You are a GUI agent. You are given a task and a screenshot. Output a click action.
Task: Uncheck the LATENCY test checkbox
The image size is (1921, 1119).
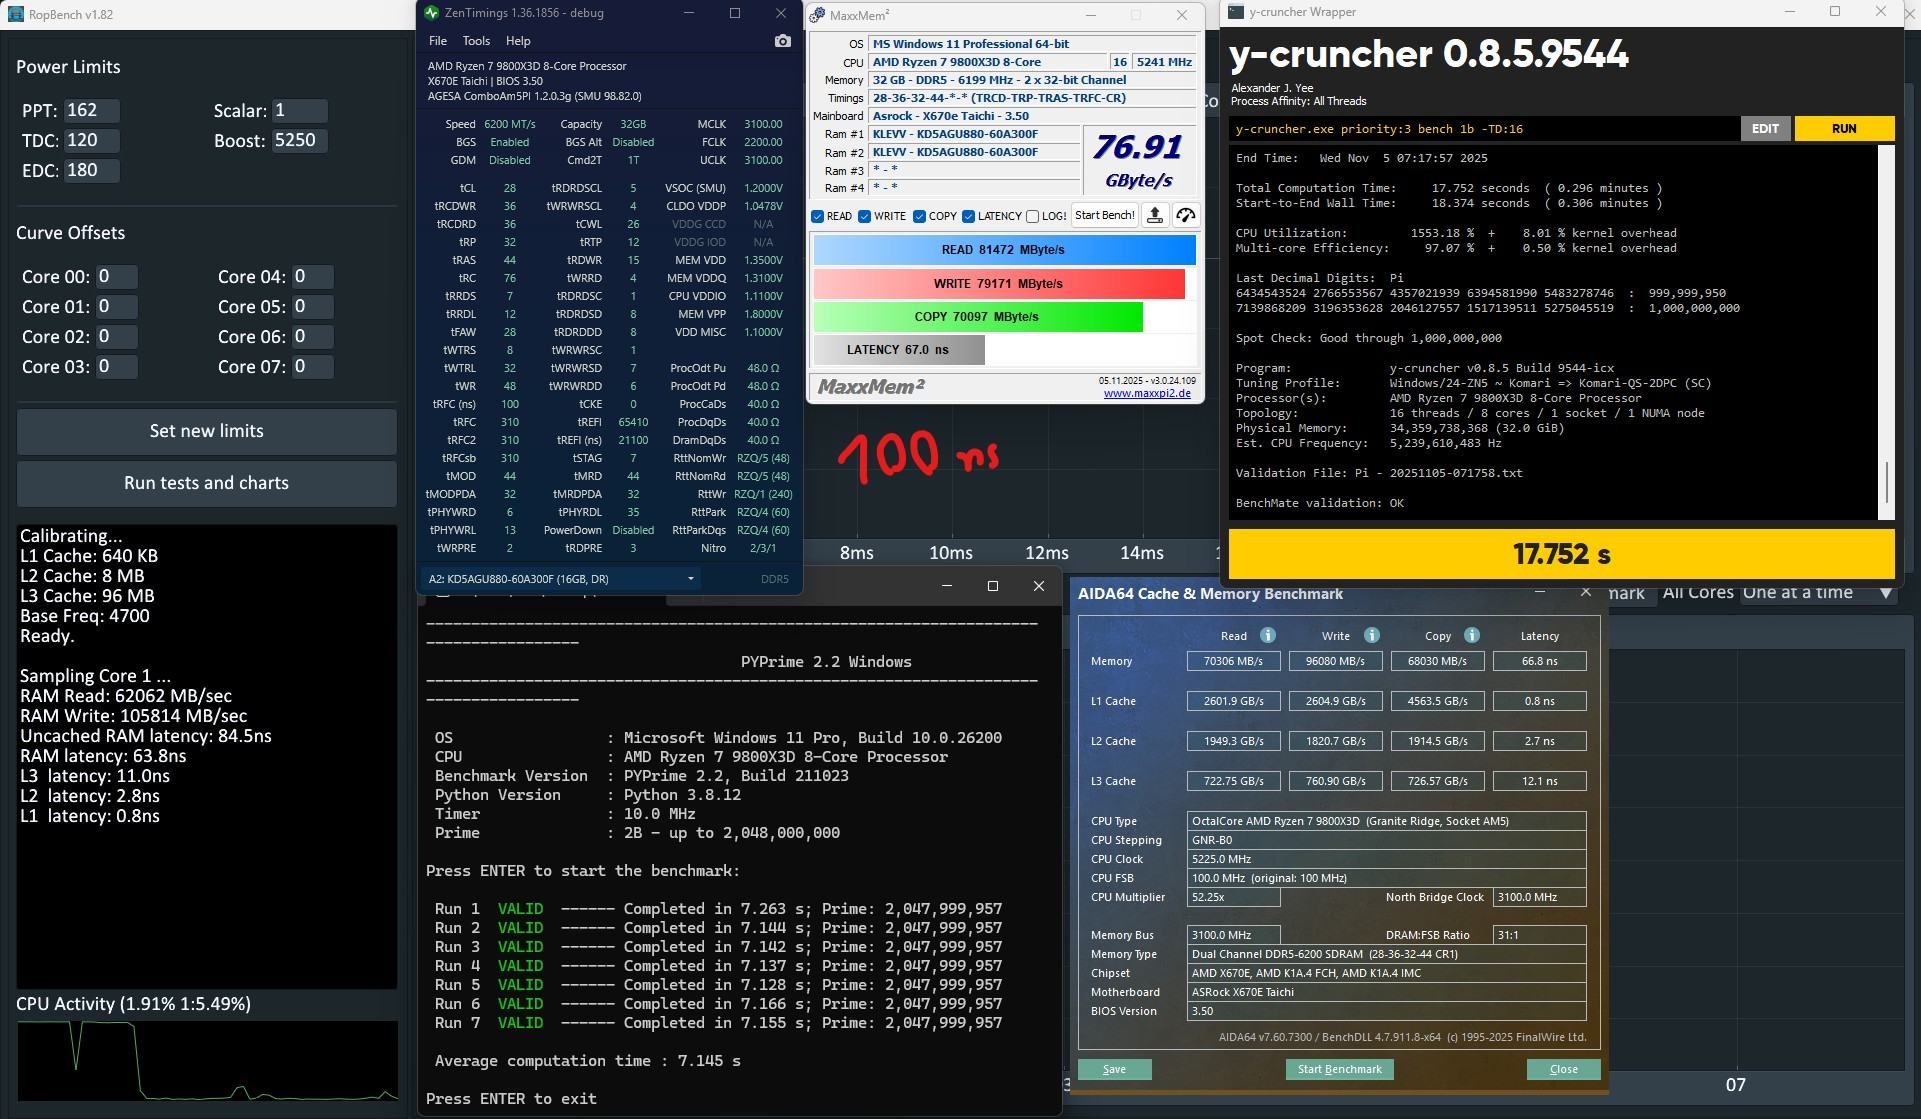[968, 216]
